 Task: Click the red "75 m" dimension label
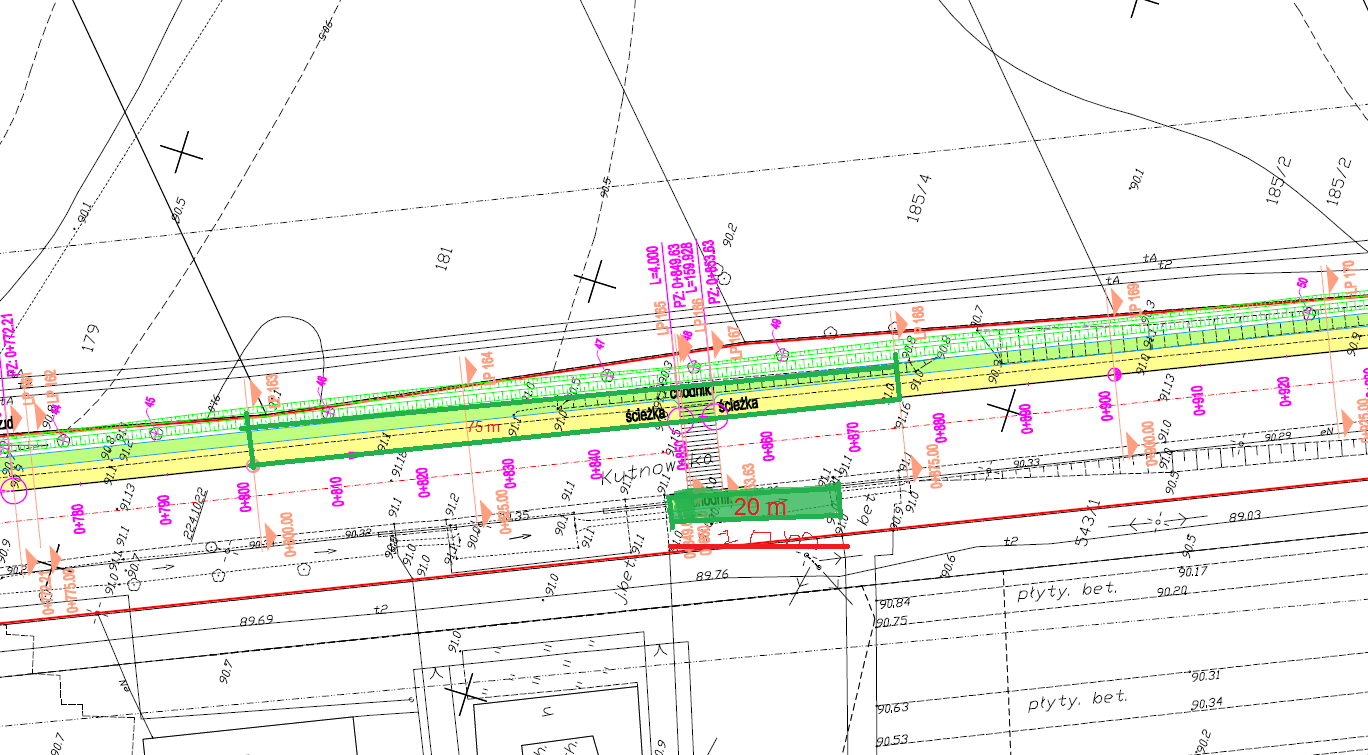tap(483, 426)
